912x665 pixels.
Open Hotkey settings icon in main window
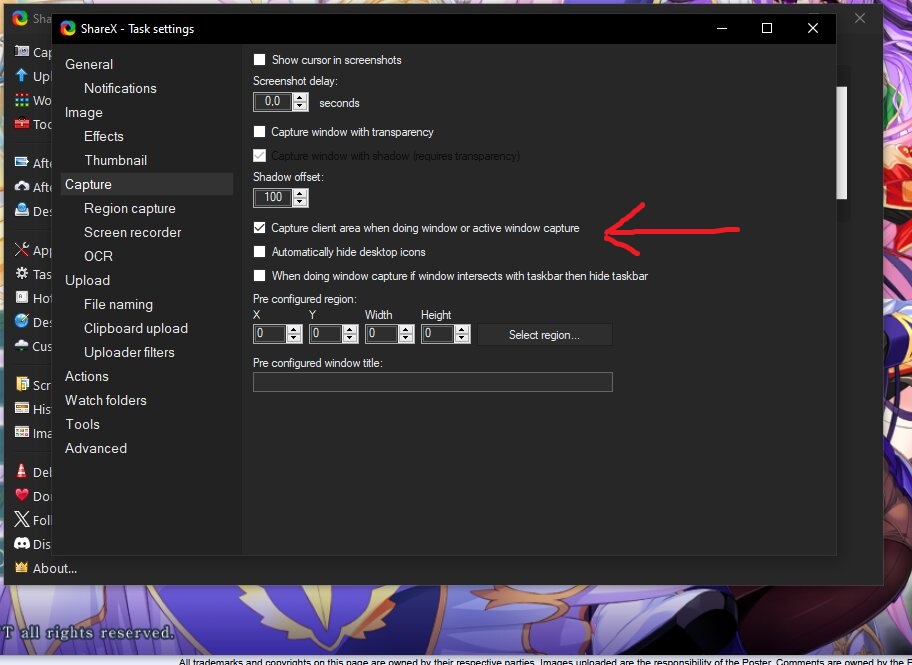point(22,297)
